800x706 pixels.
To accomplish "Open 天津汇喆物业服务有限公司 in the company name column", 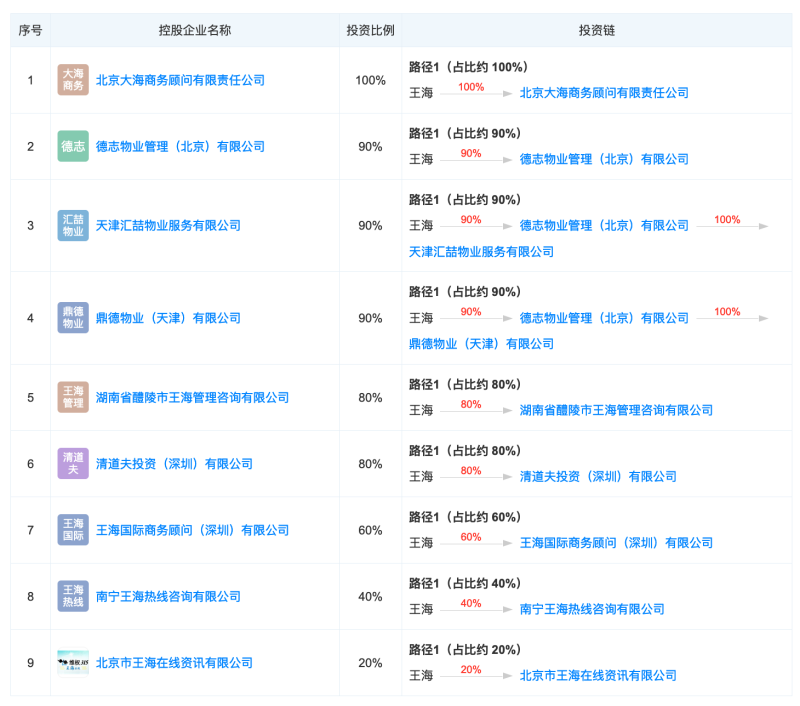I will 168,225.
